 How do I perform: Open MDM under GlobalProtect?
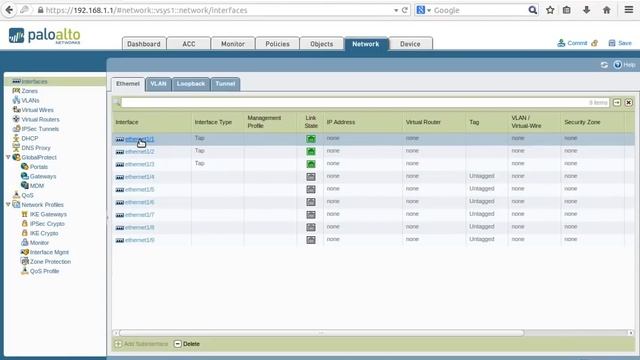point(37,186)
